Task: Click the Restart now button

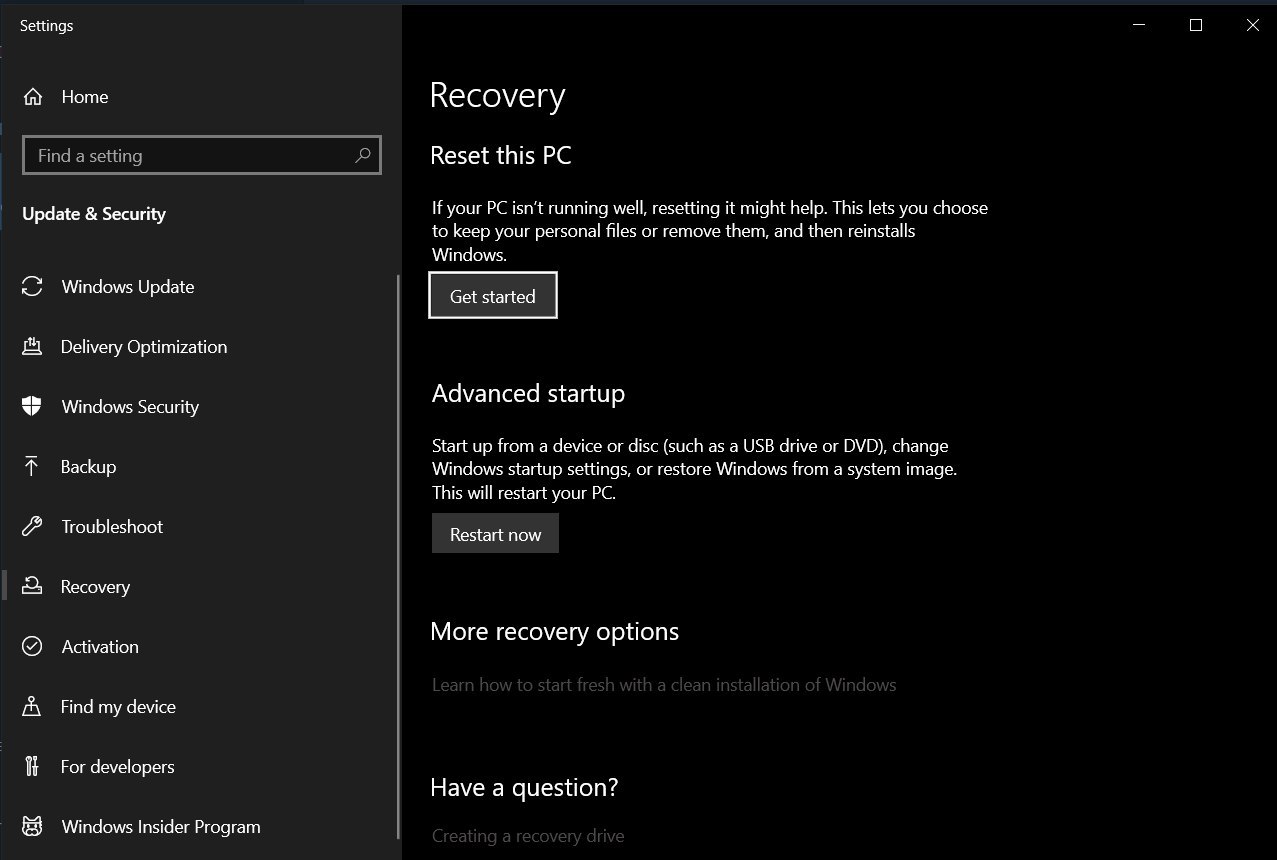Action: pyautogui.click(x=495, y=534)
